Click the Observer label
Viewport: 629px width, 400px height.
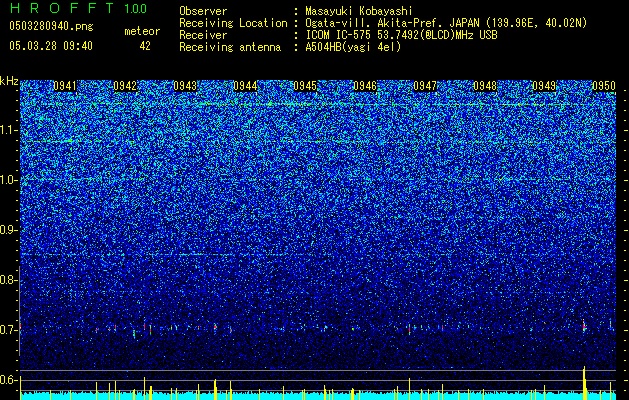[x=203, y=11]
